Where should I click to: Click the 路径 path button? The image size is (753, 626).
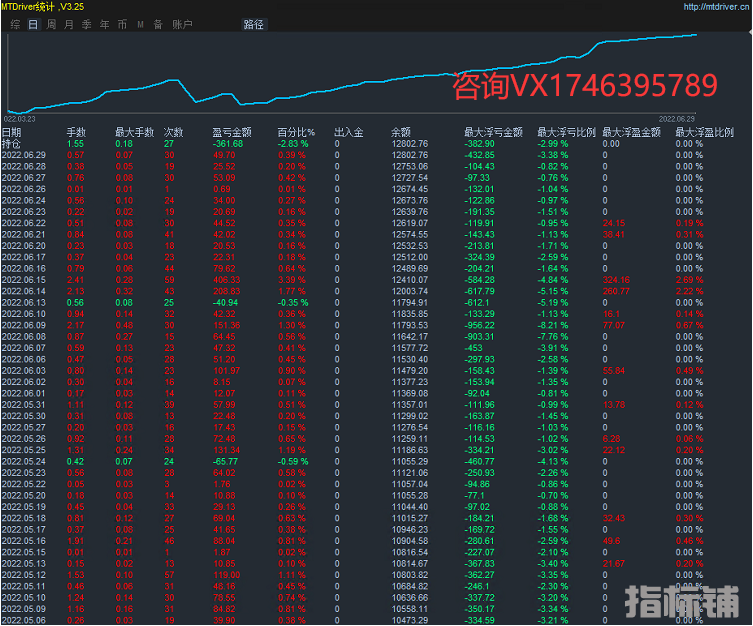254,23
